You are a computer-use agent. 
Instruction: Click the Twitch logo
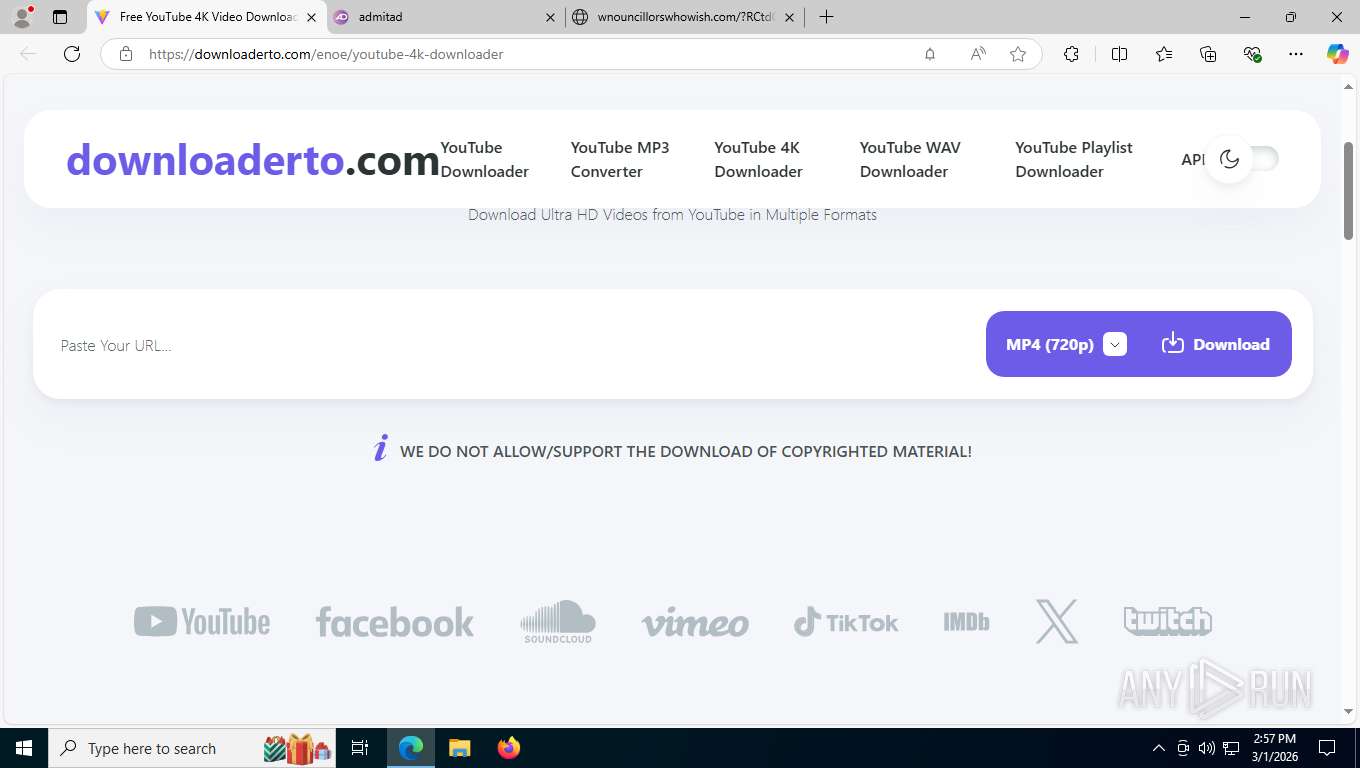(x=1167, y=621)
